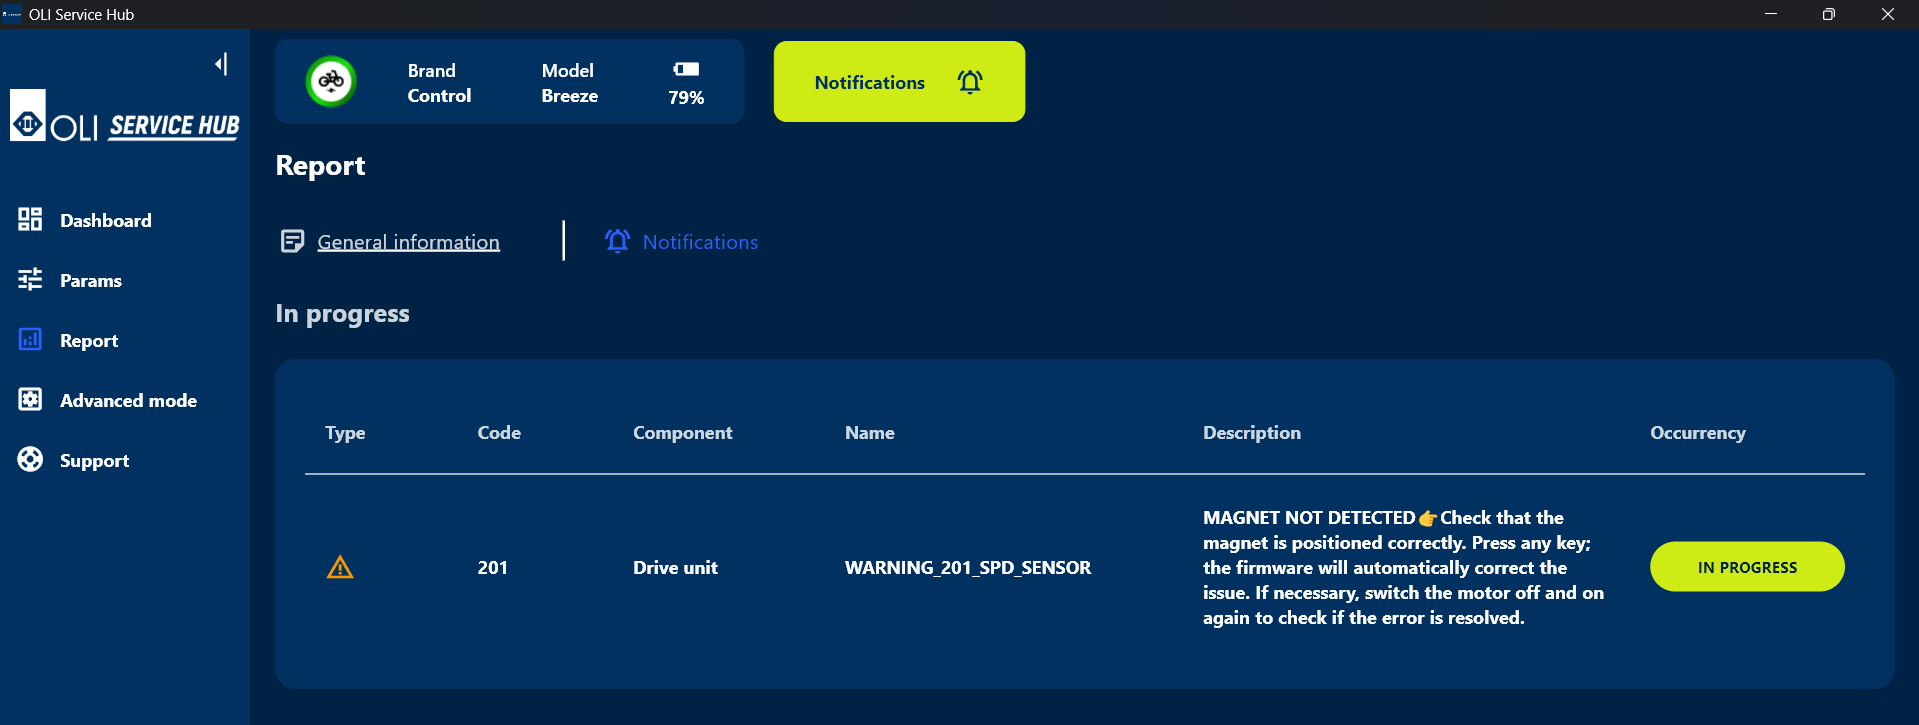This screenshot has height=725, width=1919.
Task: Switch to the Notifications tab
Action: tap(700, 242)
